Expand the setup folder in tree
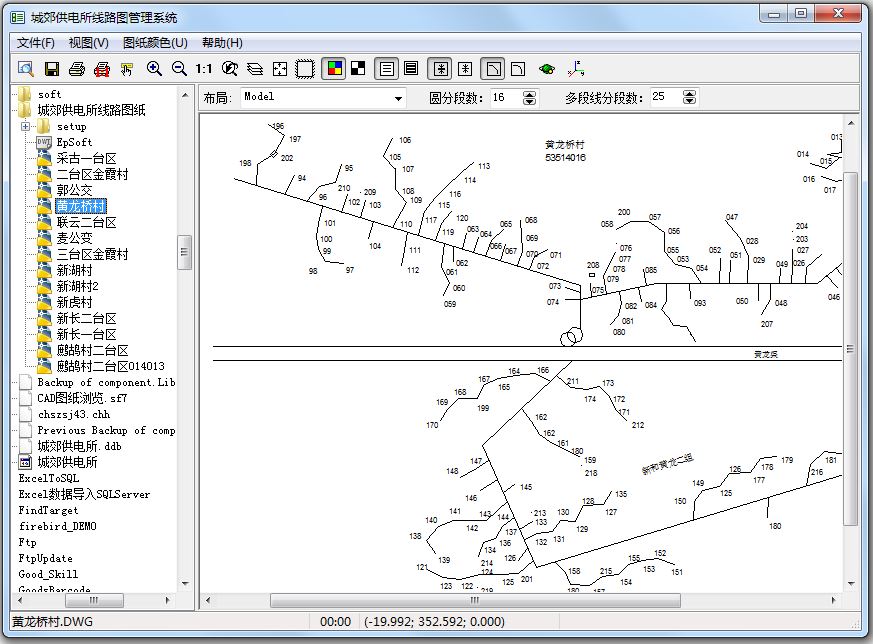Image resolution: width=873 pixels, height=644 pixels. (x=24, y=127)
